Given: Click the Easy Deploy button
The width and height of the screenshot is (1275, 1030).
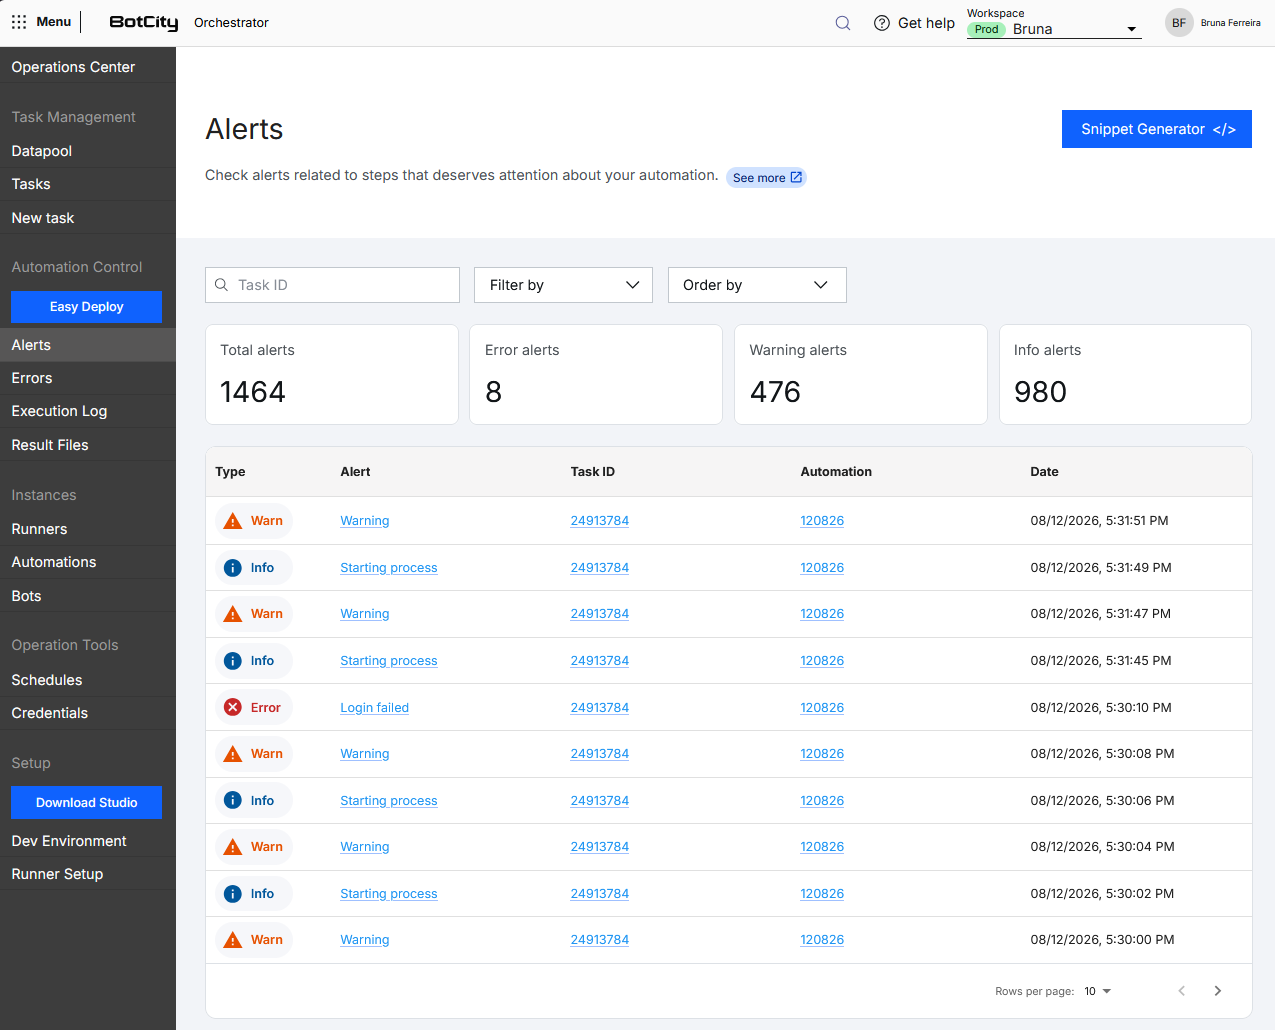Looking at the screenshot, I should (87, 307).
